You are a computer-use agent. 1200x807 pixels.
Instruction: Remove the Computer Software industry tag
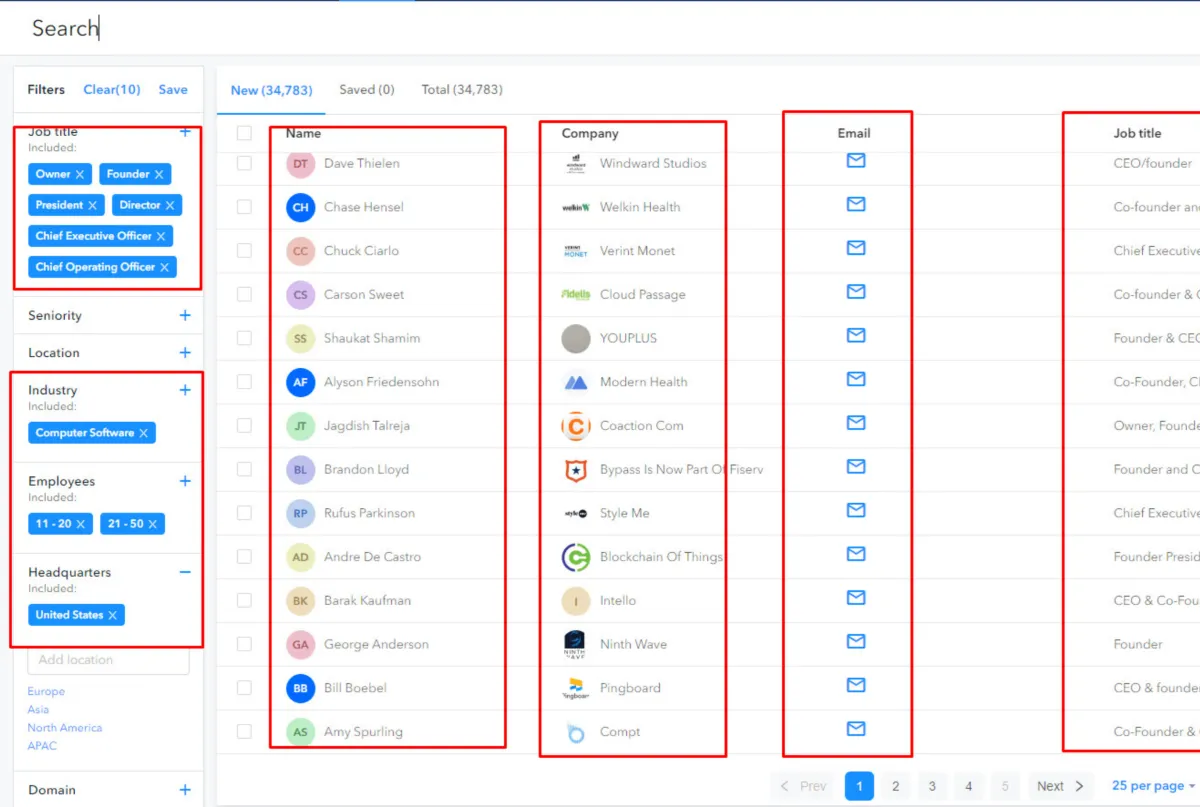click(x=143, y=433)
